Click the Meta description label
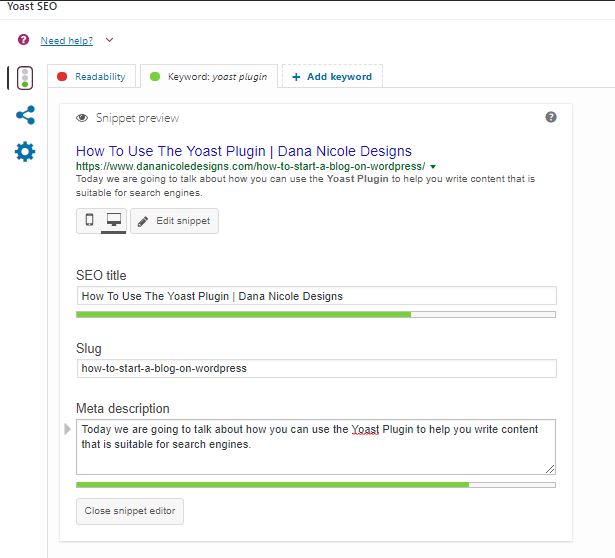The width and height of the screenshot is (615, 558). (123, 409)
